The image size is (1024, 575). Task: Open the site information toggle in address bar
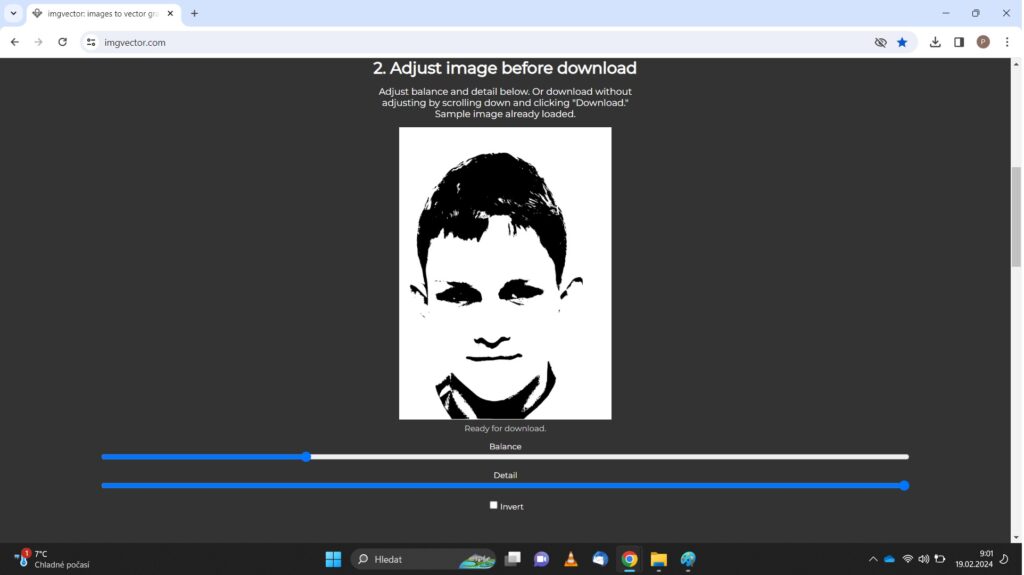(91, 42)
